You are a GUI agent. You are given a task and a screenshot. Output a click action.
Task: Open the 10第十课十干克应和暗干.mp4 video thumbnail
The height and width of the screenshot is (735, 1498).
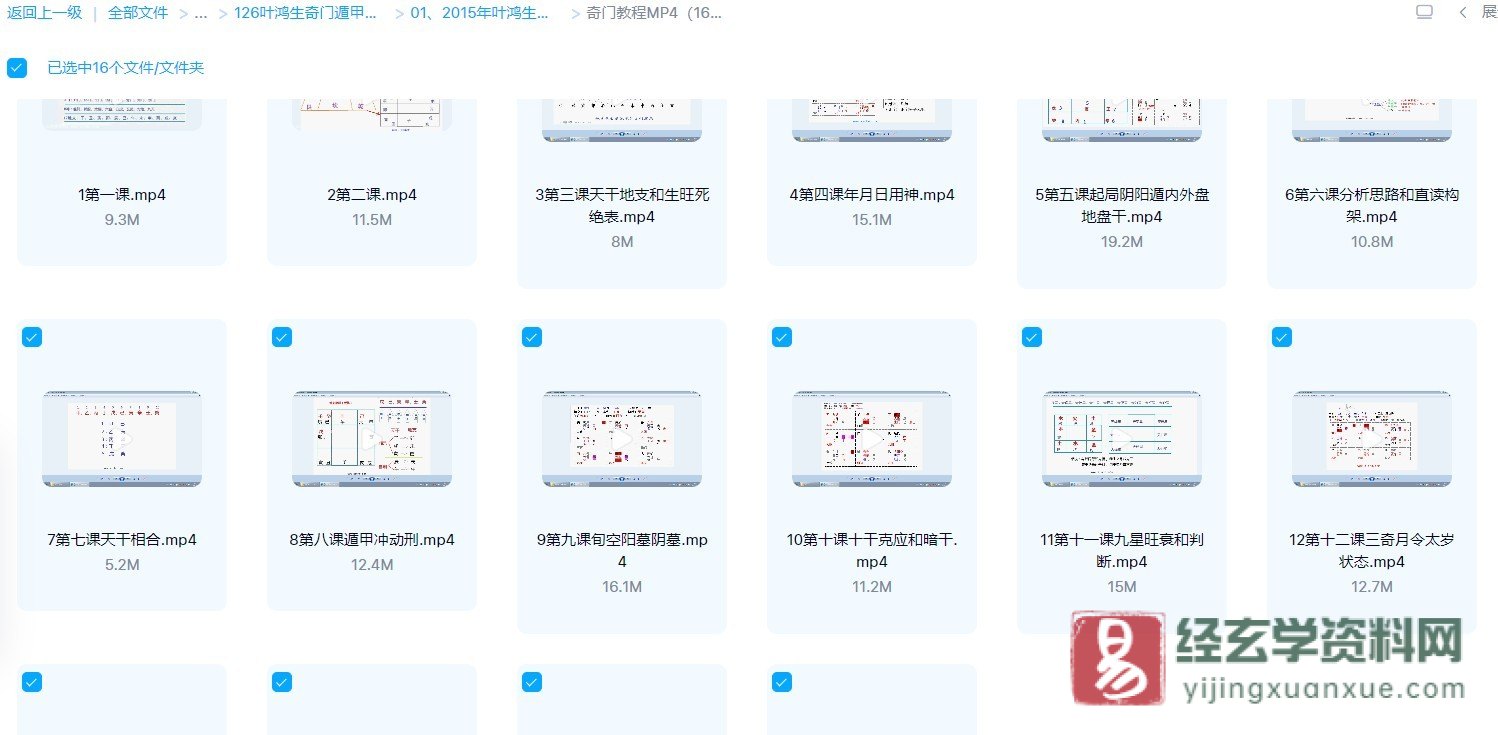[x=872, y=440]
